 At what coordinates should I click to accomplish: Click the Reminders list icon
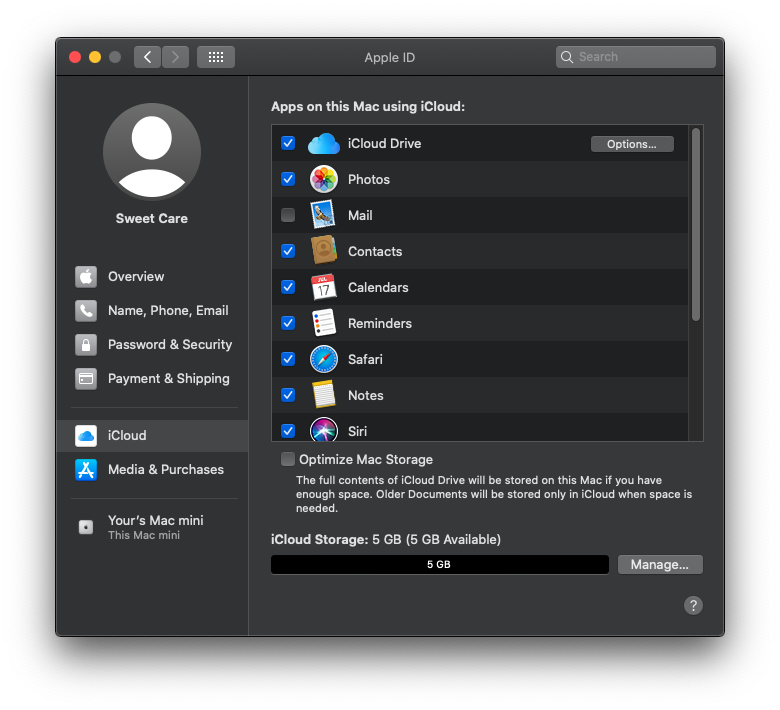pyautogui.click(x=323, y=323)
